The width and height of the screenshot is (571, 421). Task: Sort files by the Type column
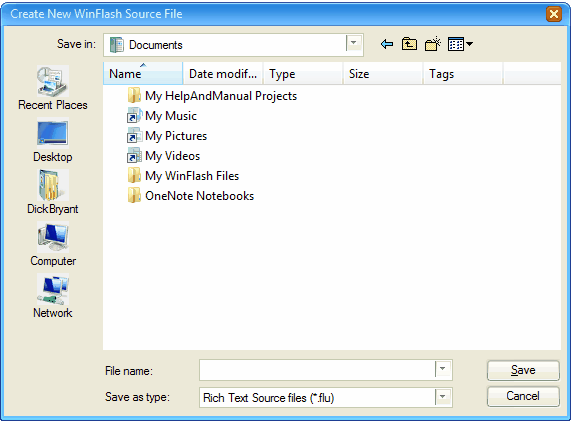coord(303,74)
